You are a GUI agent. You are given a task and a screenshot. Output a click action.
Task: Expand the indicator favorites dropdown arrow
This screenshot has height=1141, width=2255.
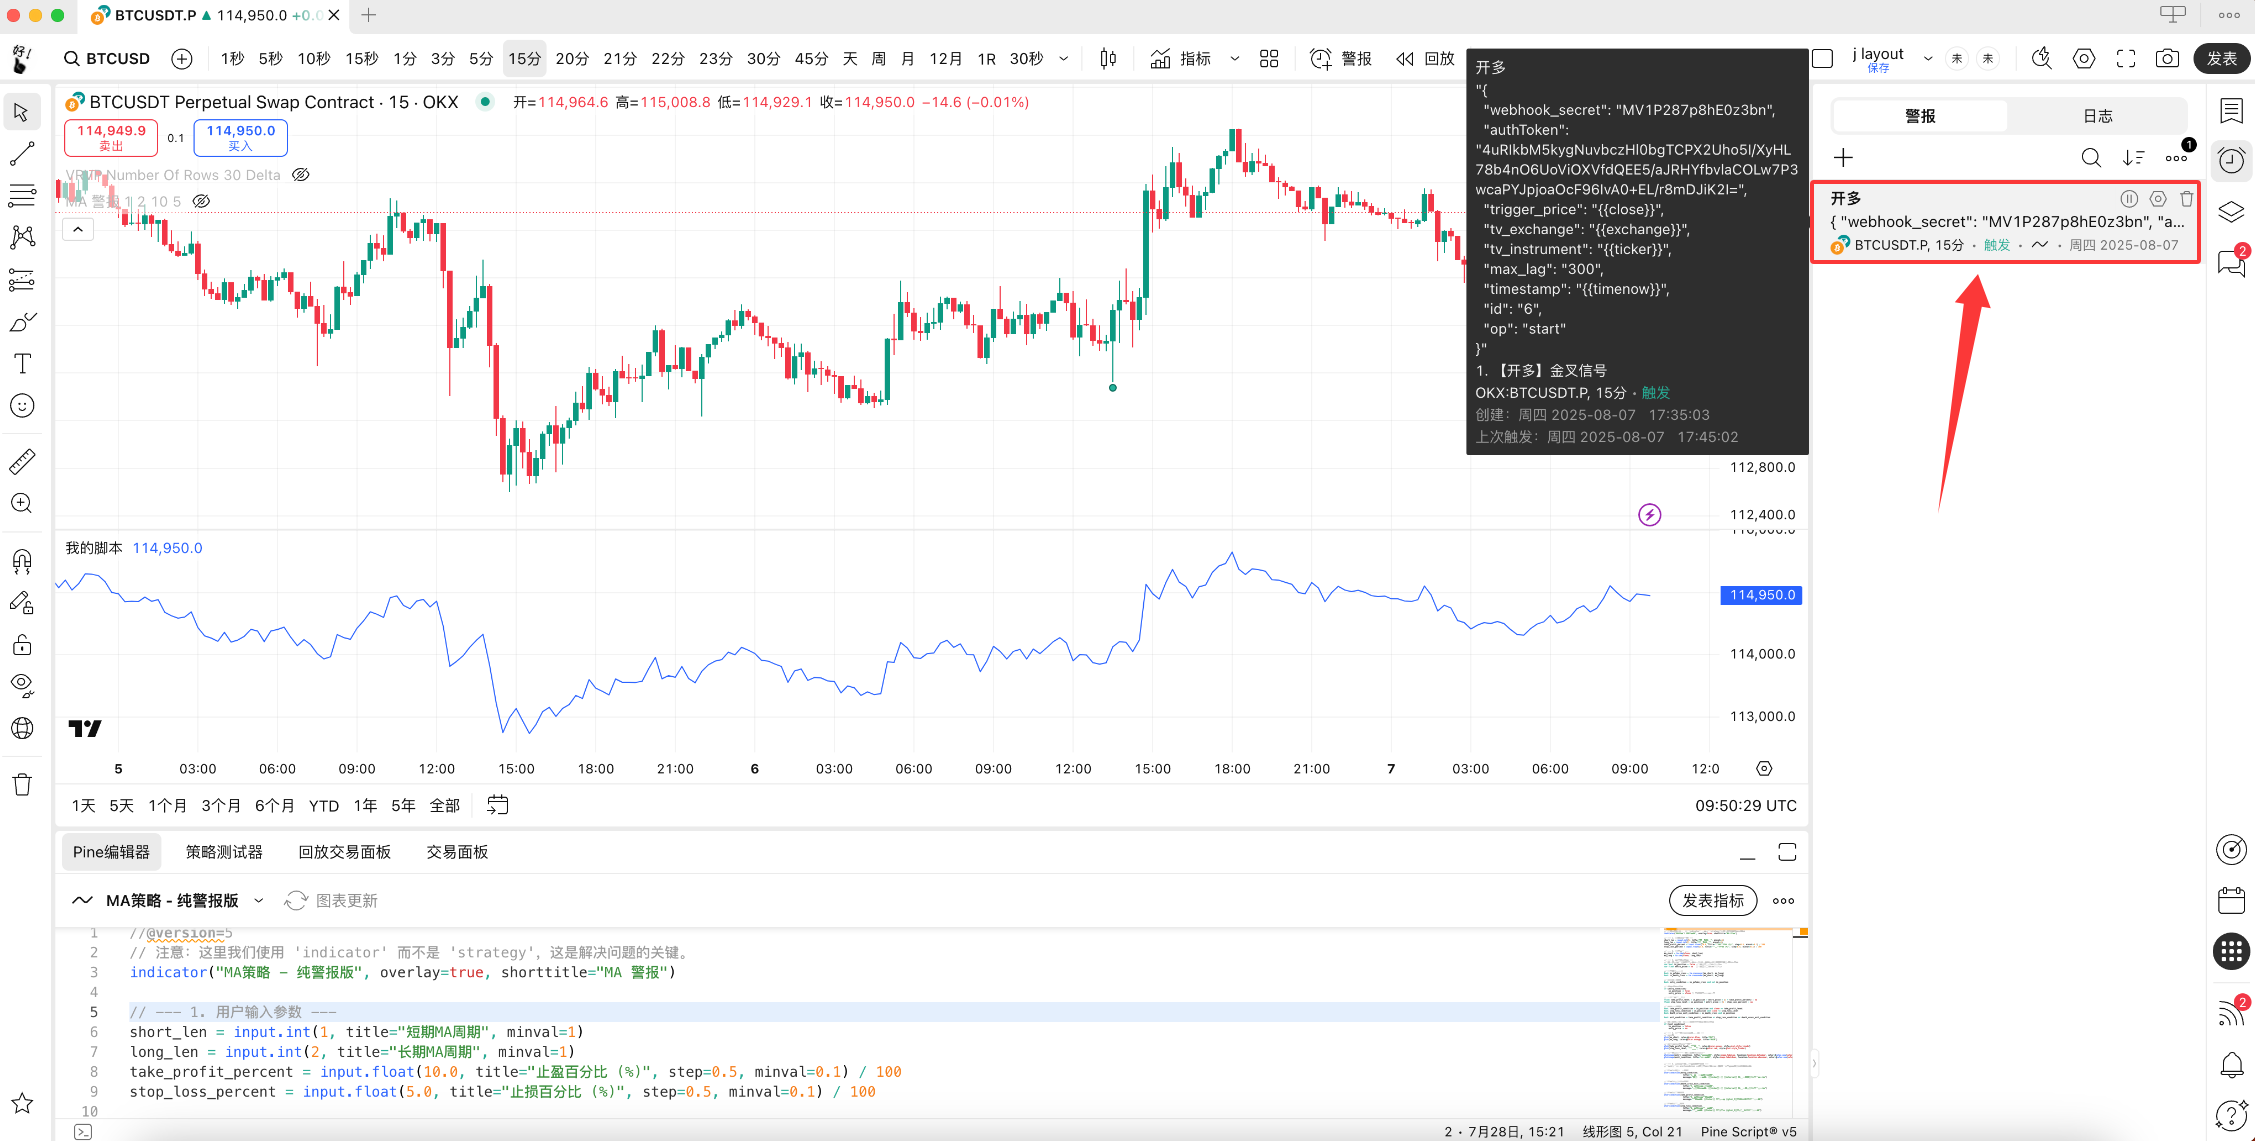click(1234, 59)
